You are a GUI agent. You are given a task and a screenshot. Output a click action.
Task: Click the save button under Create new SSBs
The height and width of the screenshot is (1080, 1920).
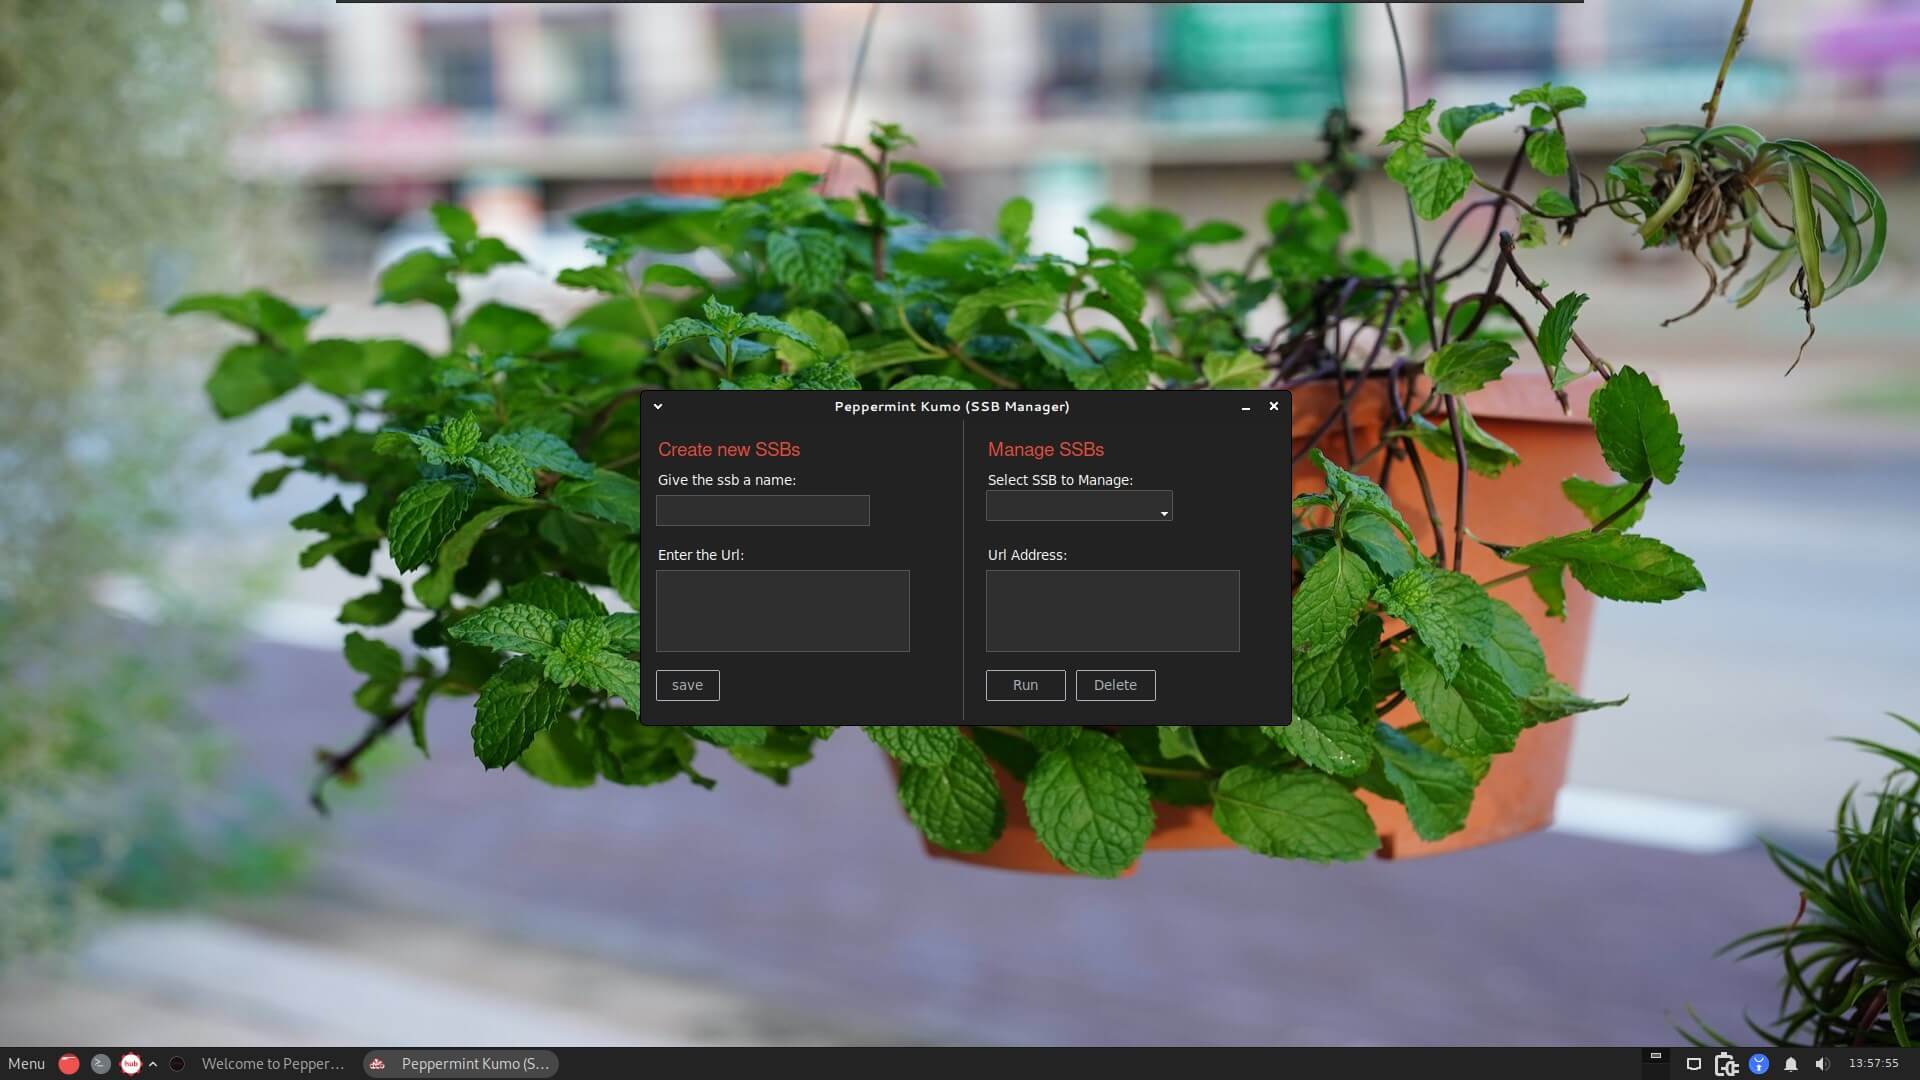687,685
